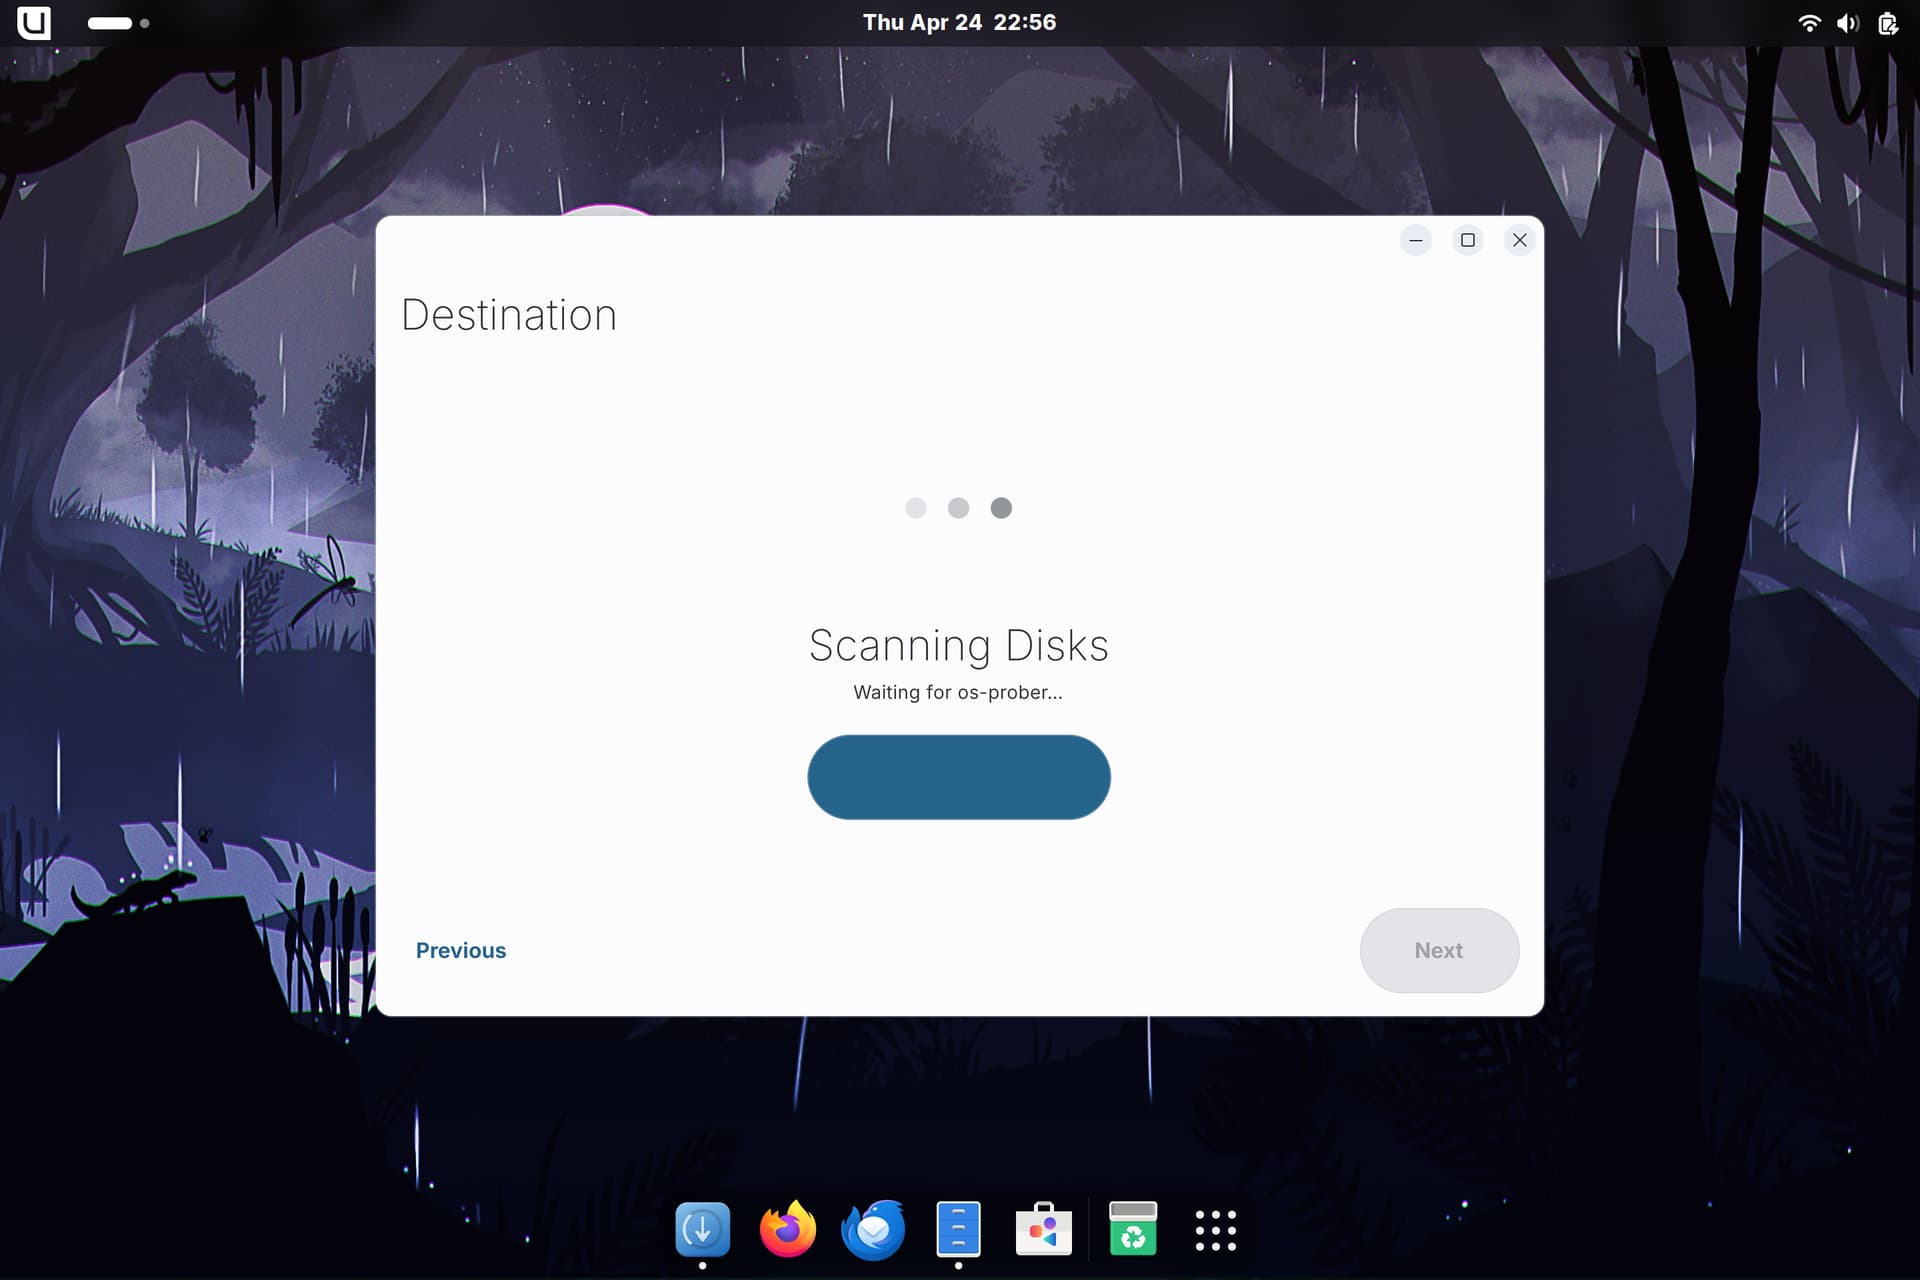Viewport: 1920px width, 1280px height.
Task: Click the 'Destination' page title
Action: 509,315
